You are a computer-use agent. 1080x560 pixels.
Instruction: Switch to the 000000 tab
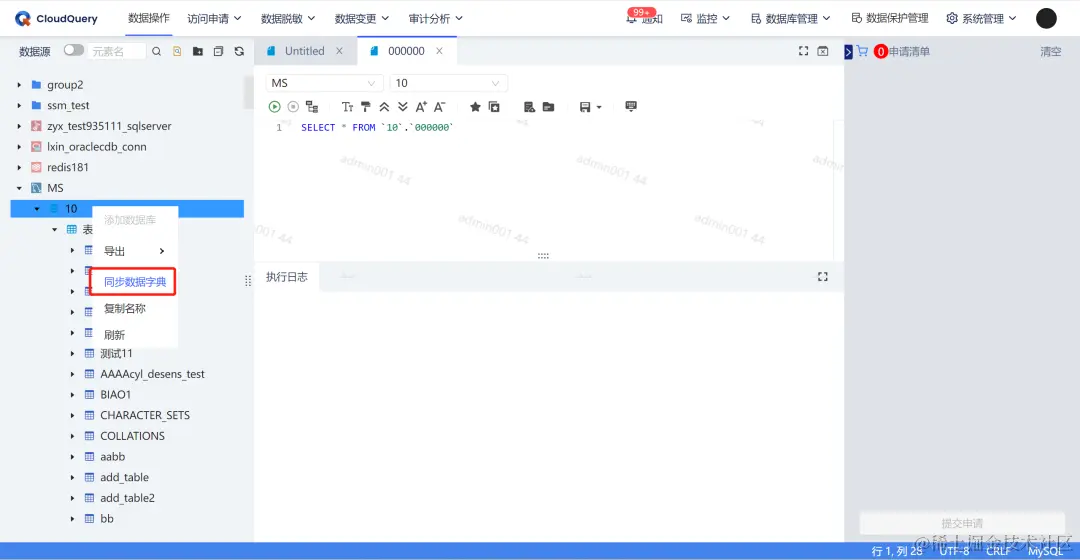point(406,51)
